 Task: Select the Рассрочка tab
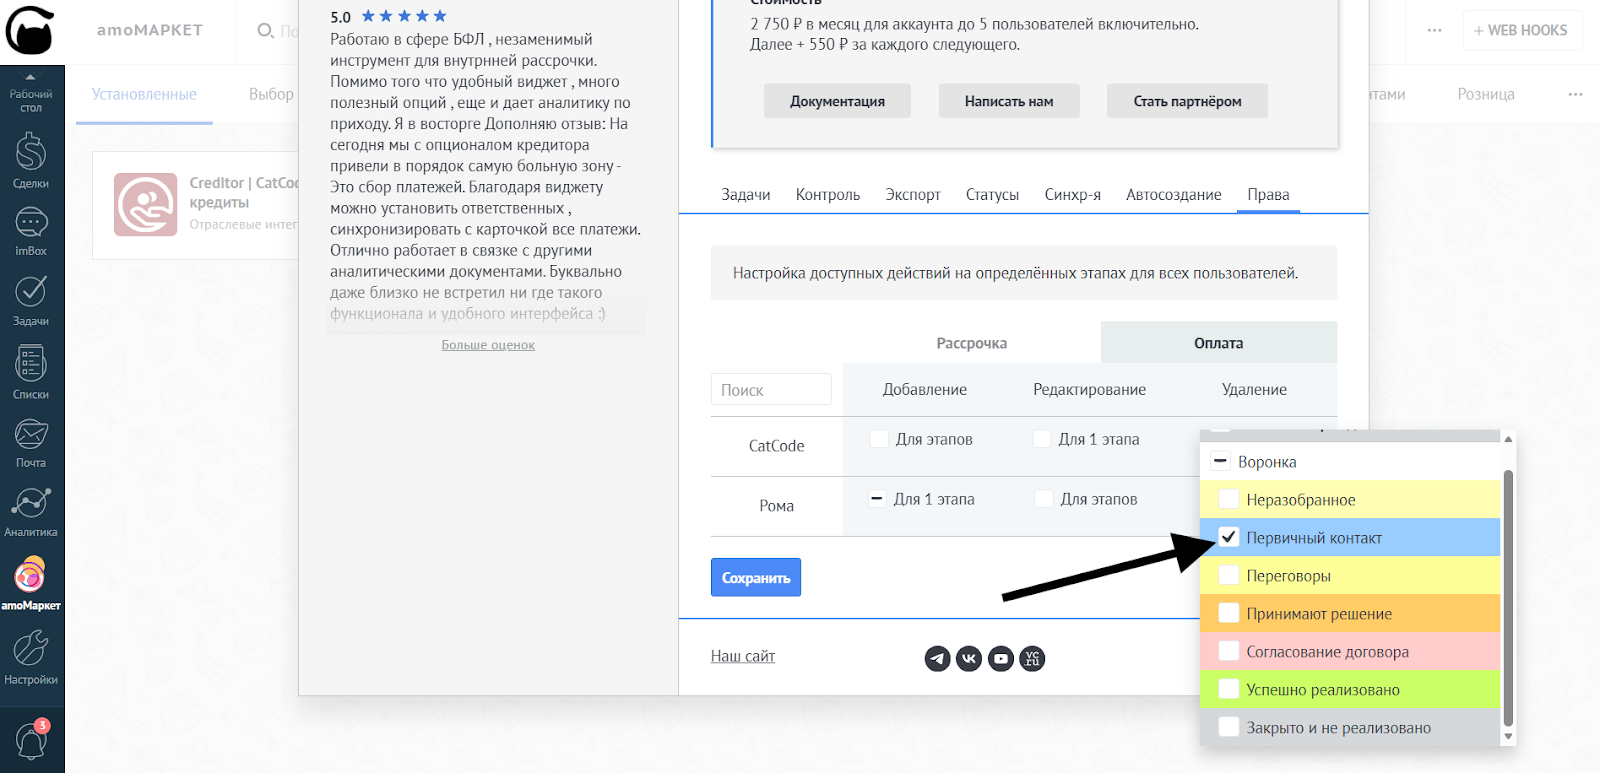point(971,343)
